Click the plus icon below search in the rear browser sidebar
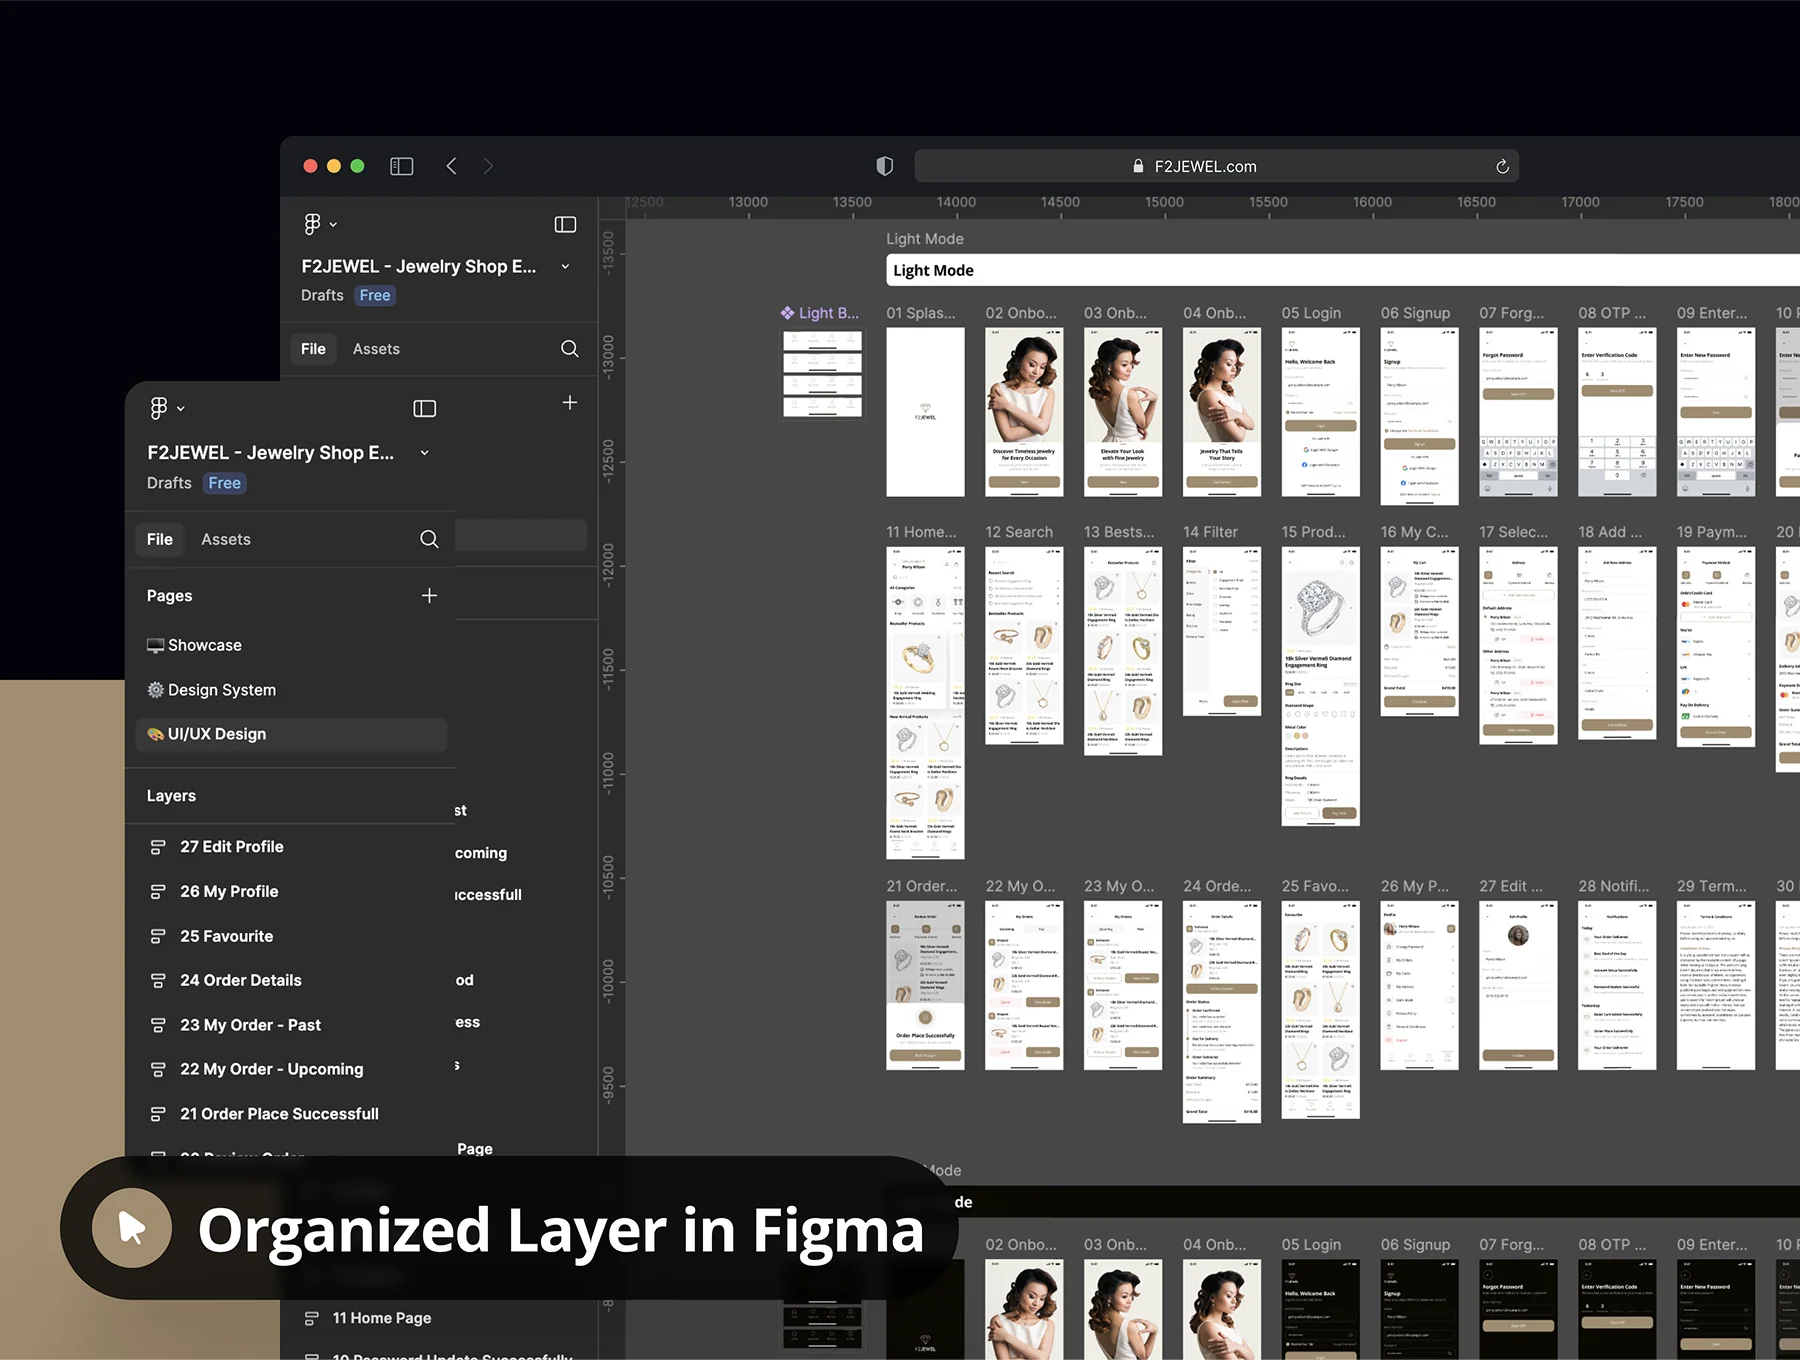 click(570, 403)
